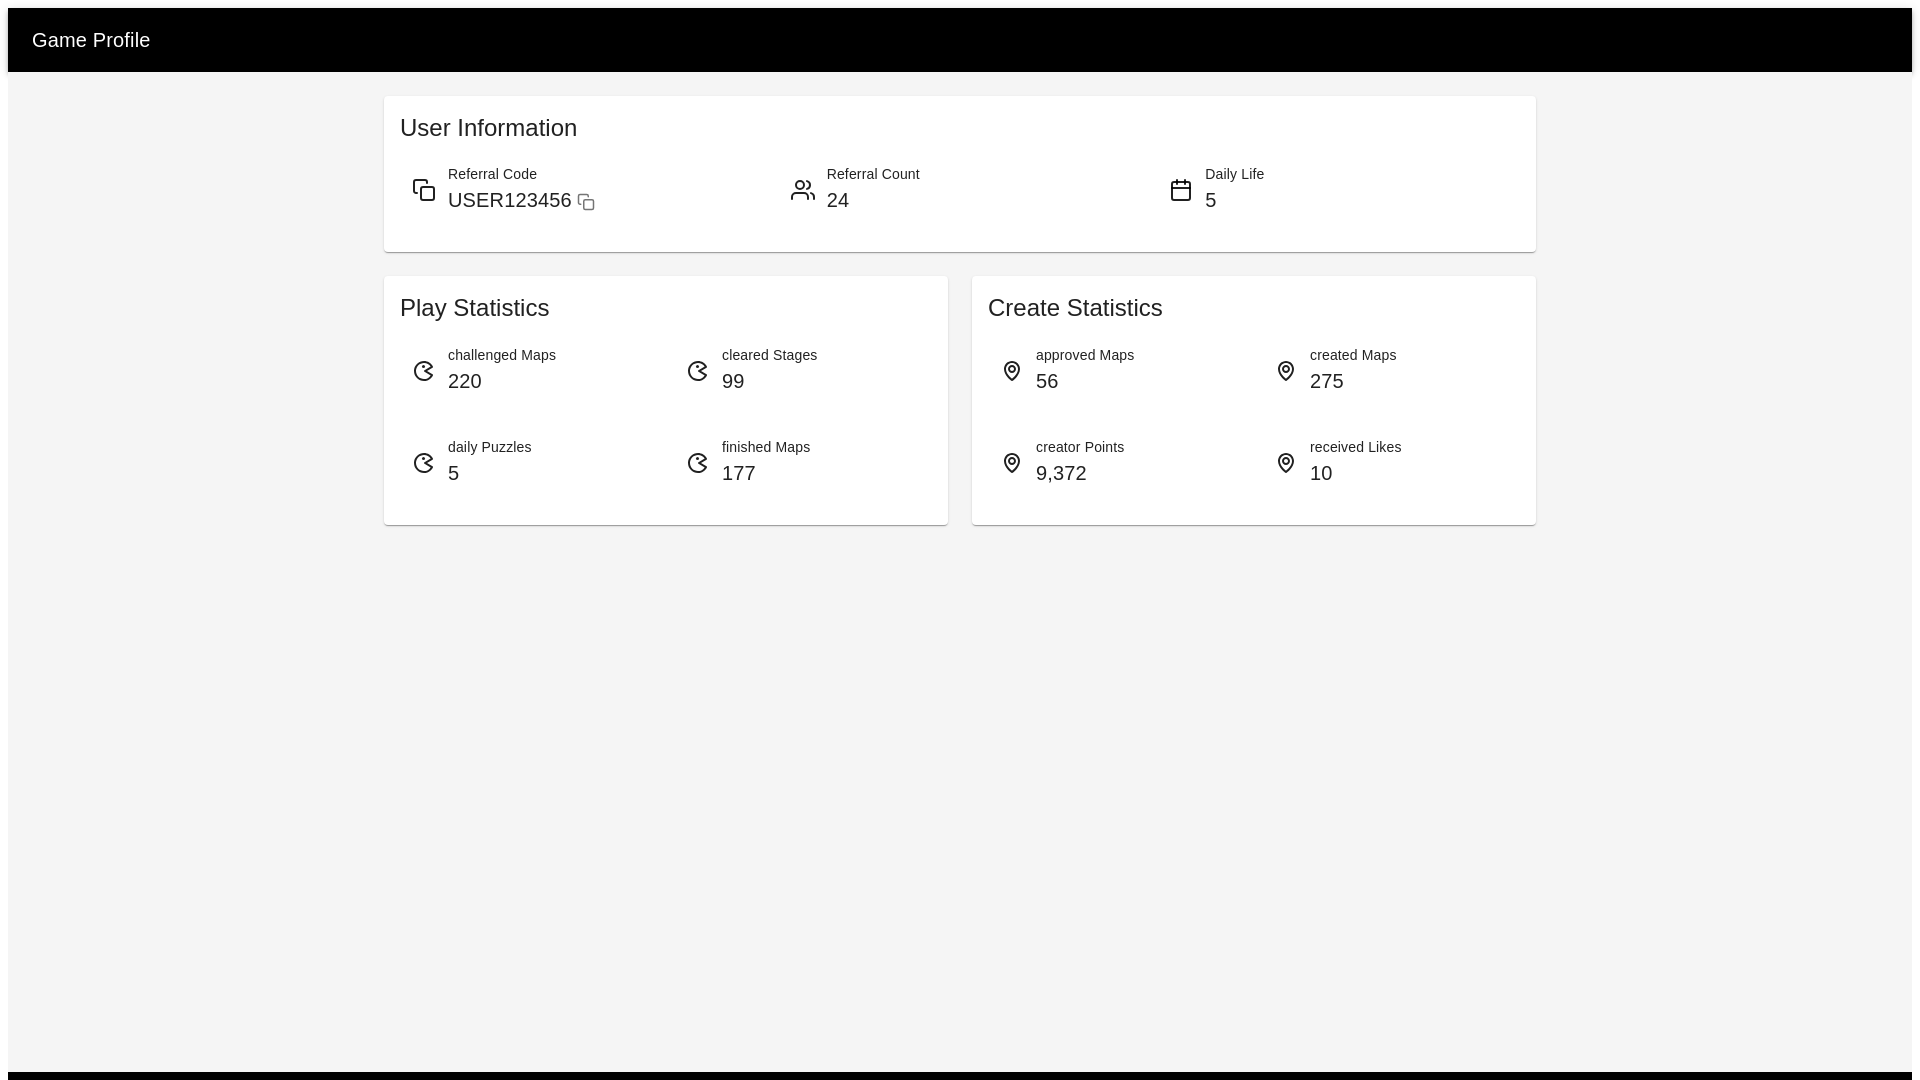
Task: Click the Game Profile title in the top bar
Action: tap(90, 39)
